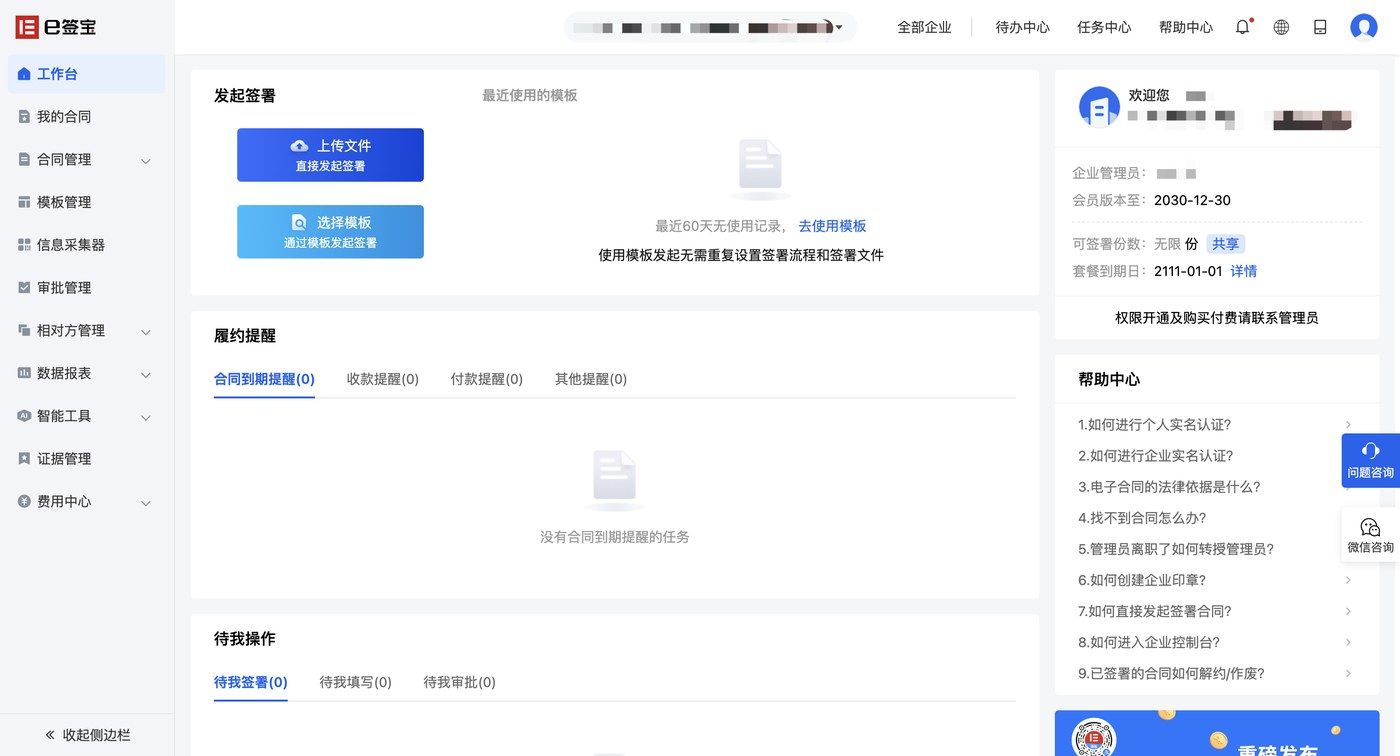
Task: Open 待办中心 in top navigation
Action: coord(1023,27)
